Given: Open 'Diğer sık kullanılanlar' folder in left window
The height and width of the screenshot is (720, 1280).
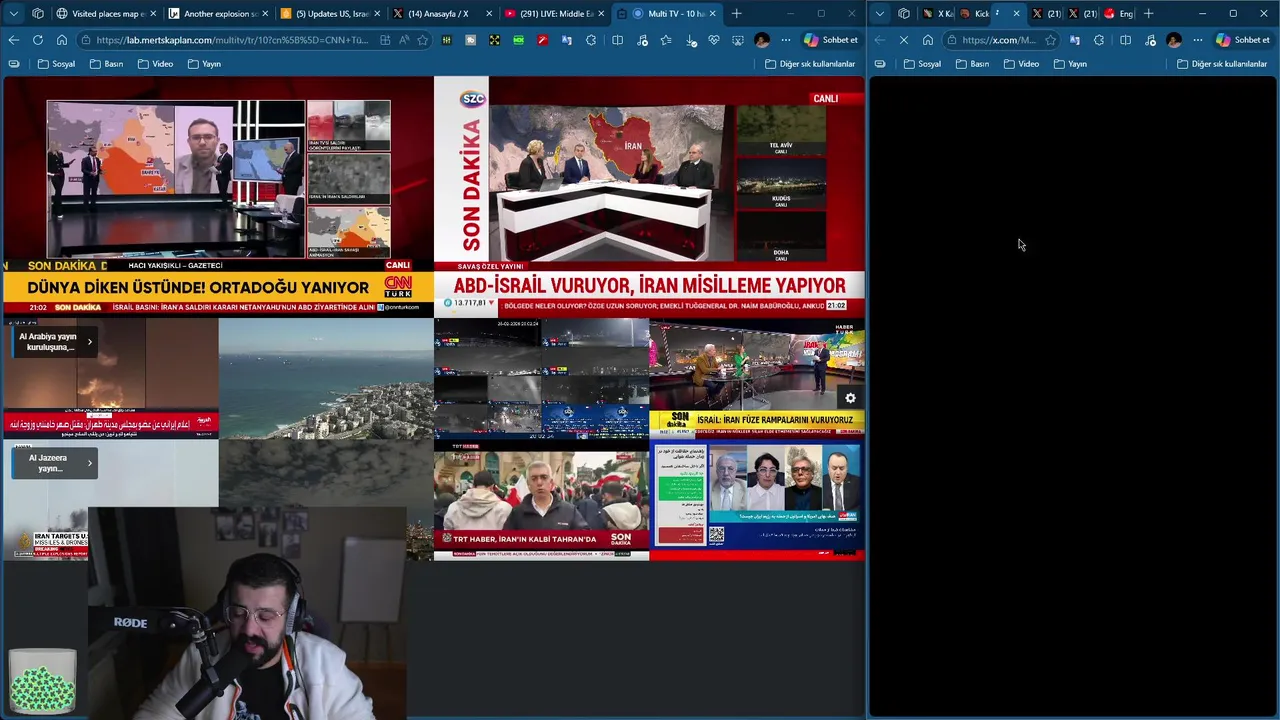Looking at the screenshot, I should coord(810,64).
